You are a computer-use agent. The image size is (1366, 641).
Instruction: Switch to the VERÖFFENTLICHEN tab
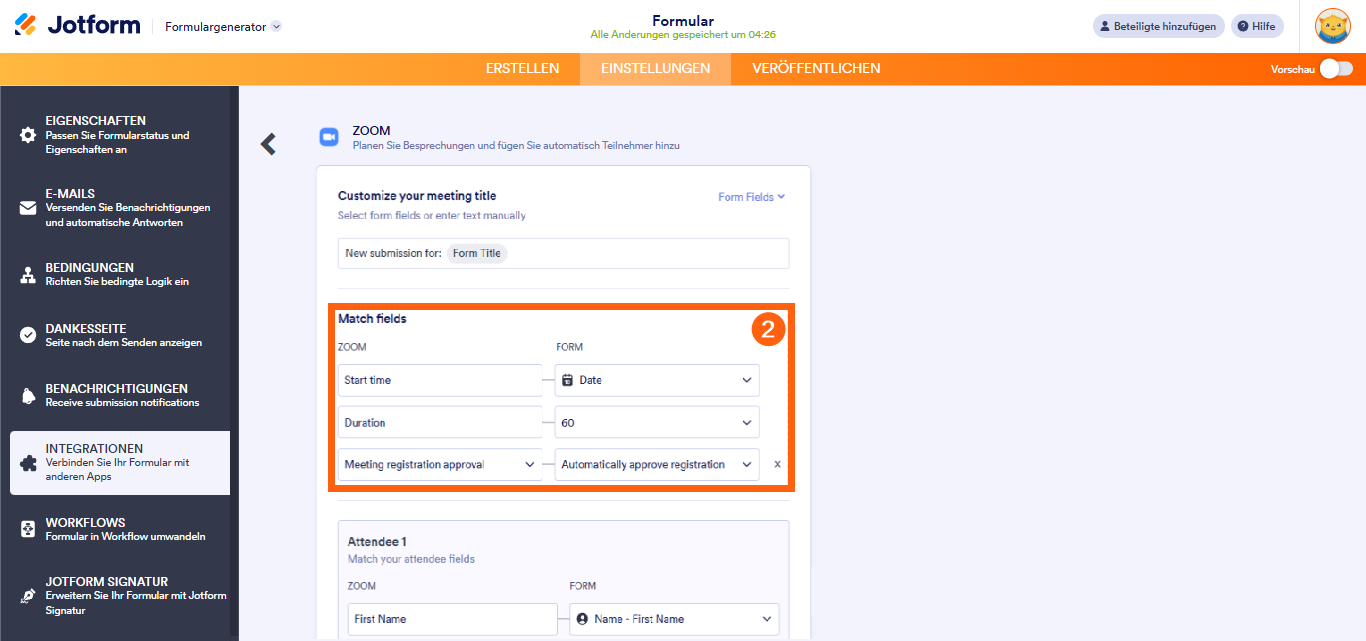click(816, 69)
